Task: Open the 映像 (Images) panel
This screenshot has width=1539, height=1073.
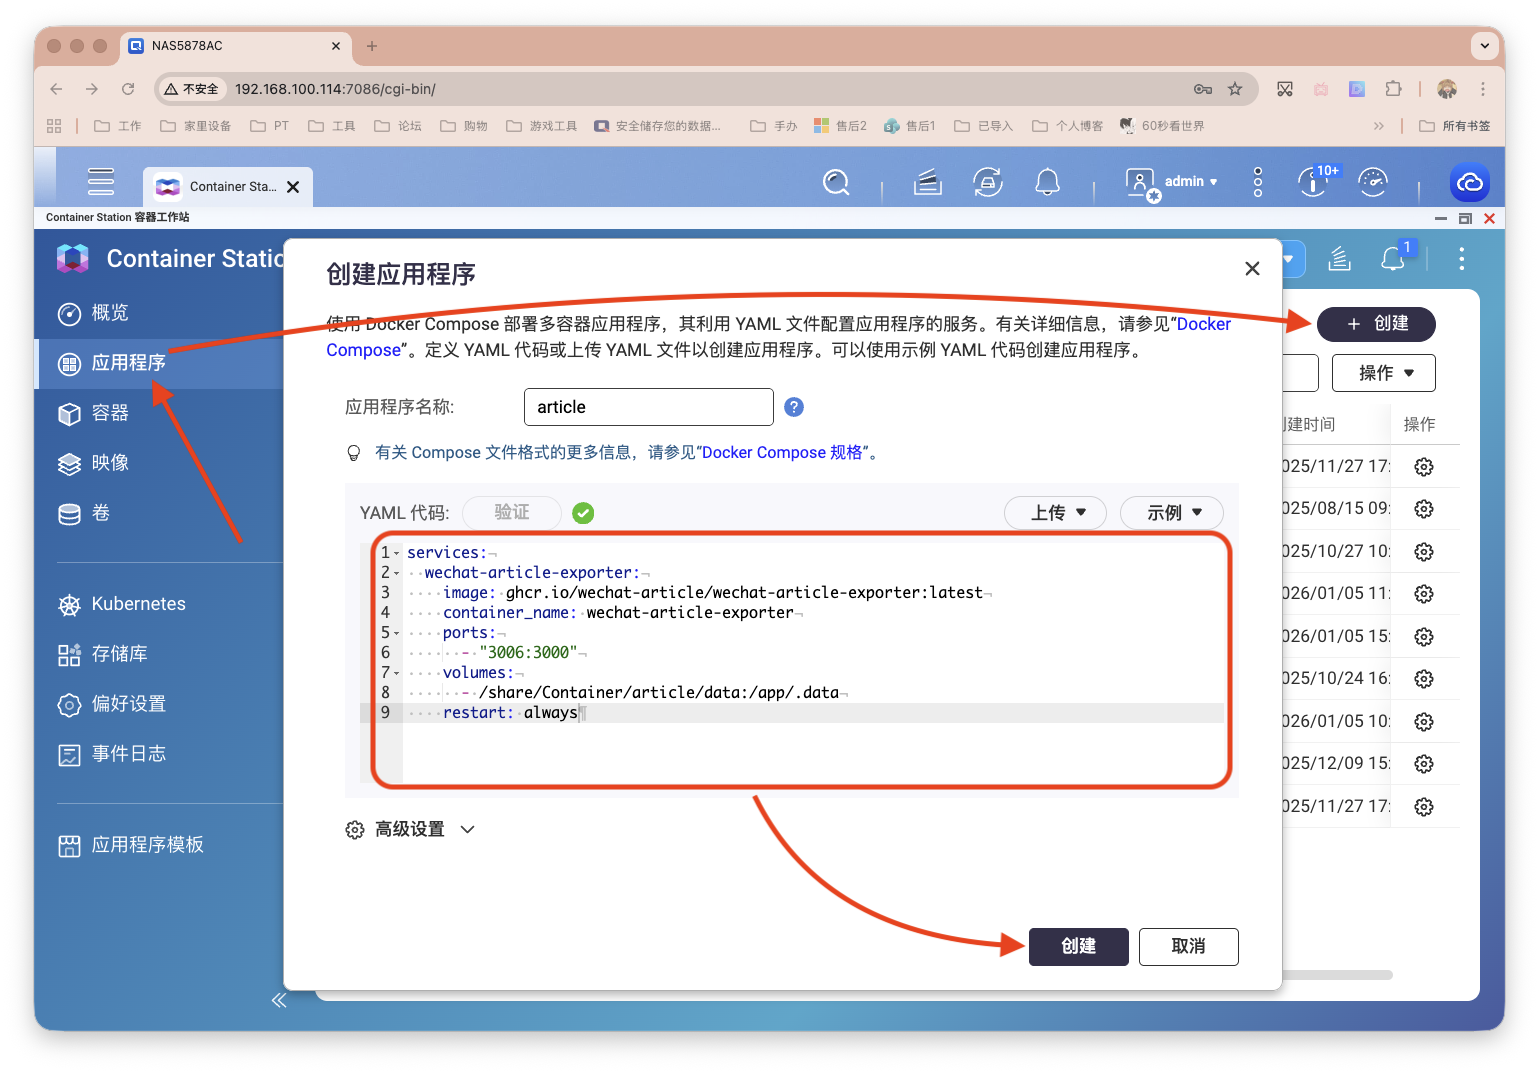Action: pyautogui.click(x=109, y=463)
